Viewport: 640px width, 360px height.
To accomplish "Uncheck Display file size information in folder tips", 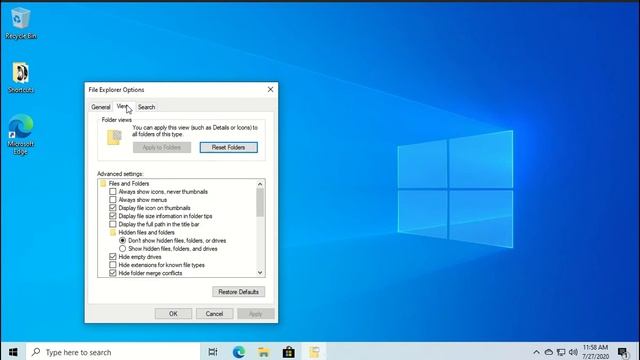I will coord(113,216).
